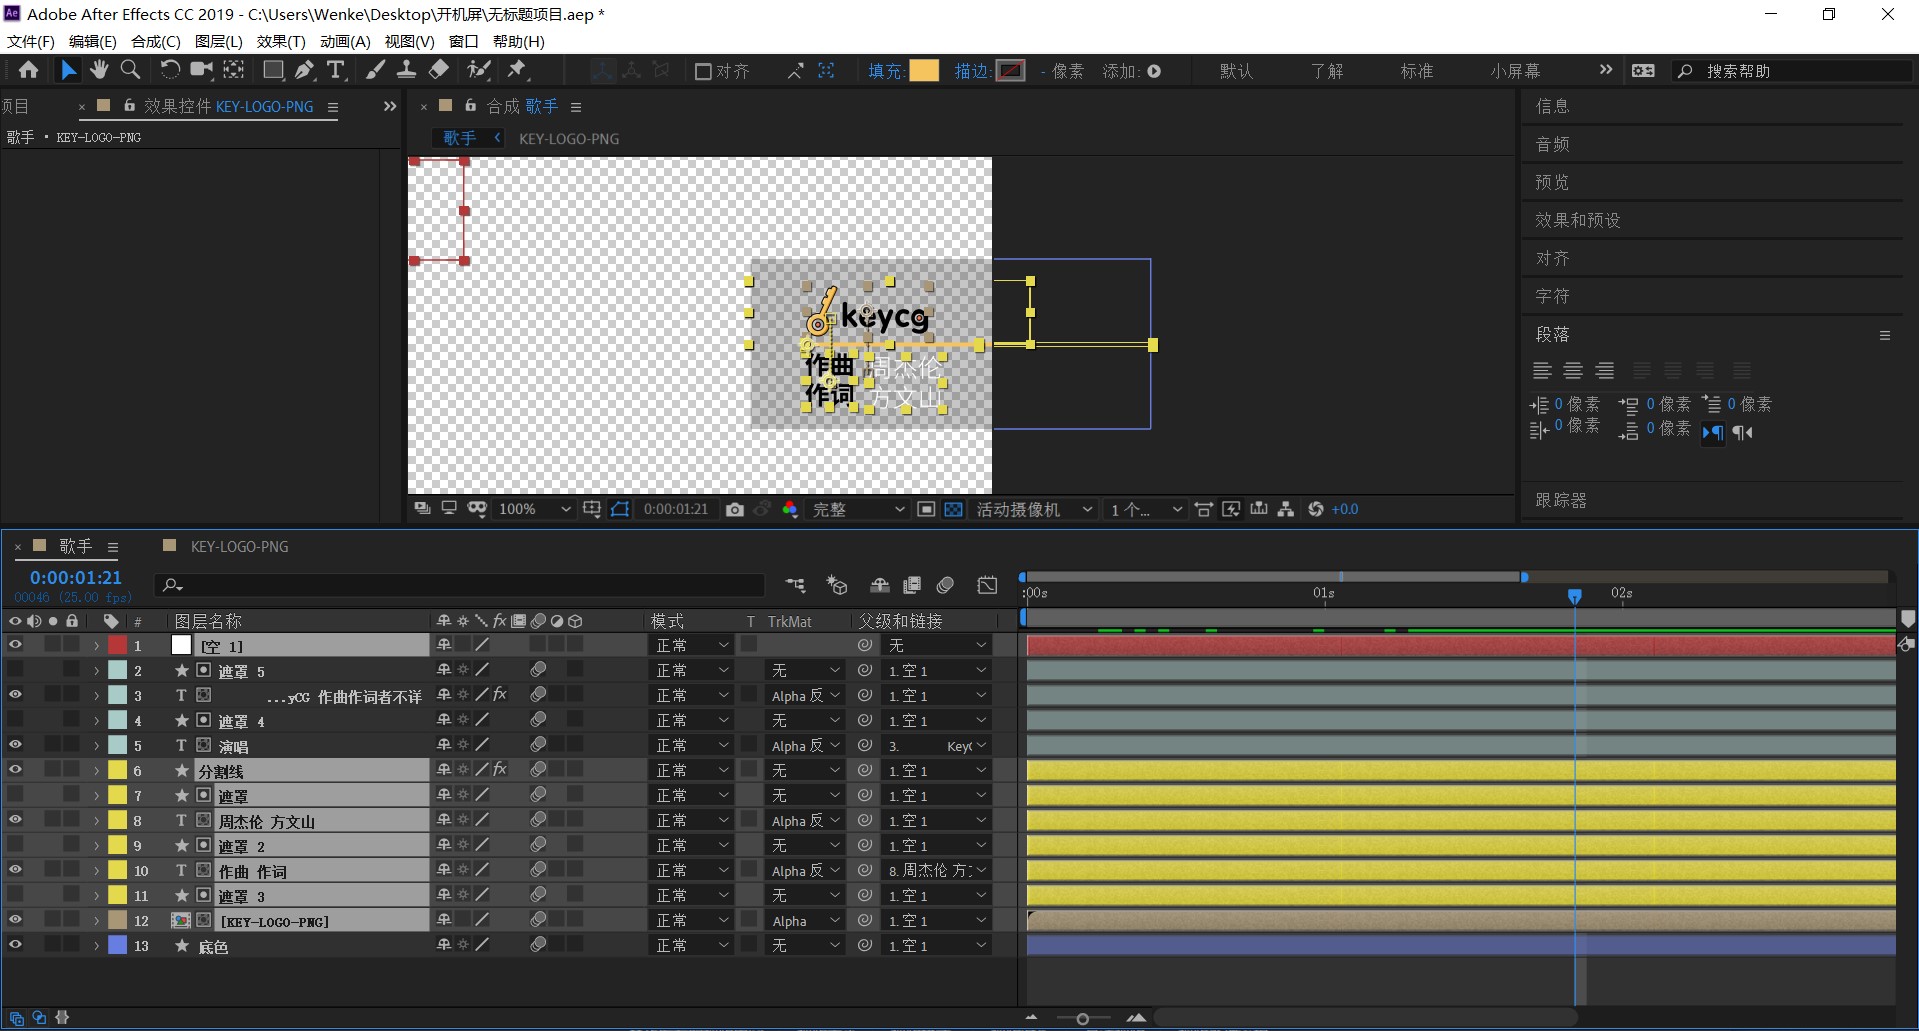
Task: Select the Clone Stamp tool
Action: click(406, 70)
